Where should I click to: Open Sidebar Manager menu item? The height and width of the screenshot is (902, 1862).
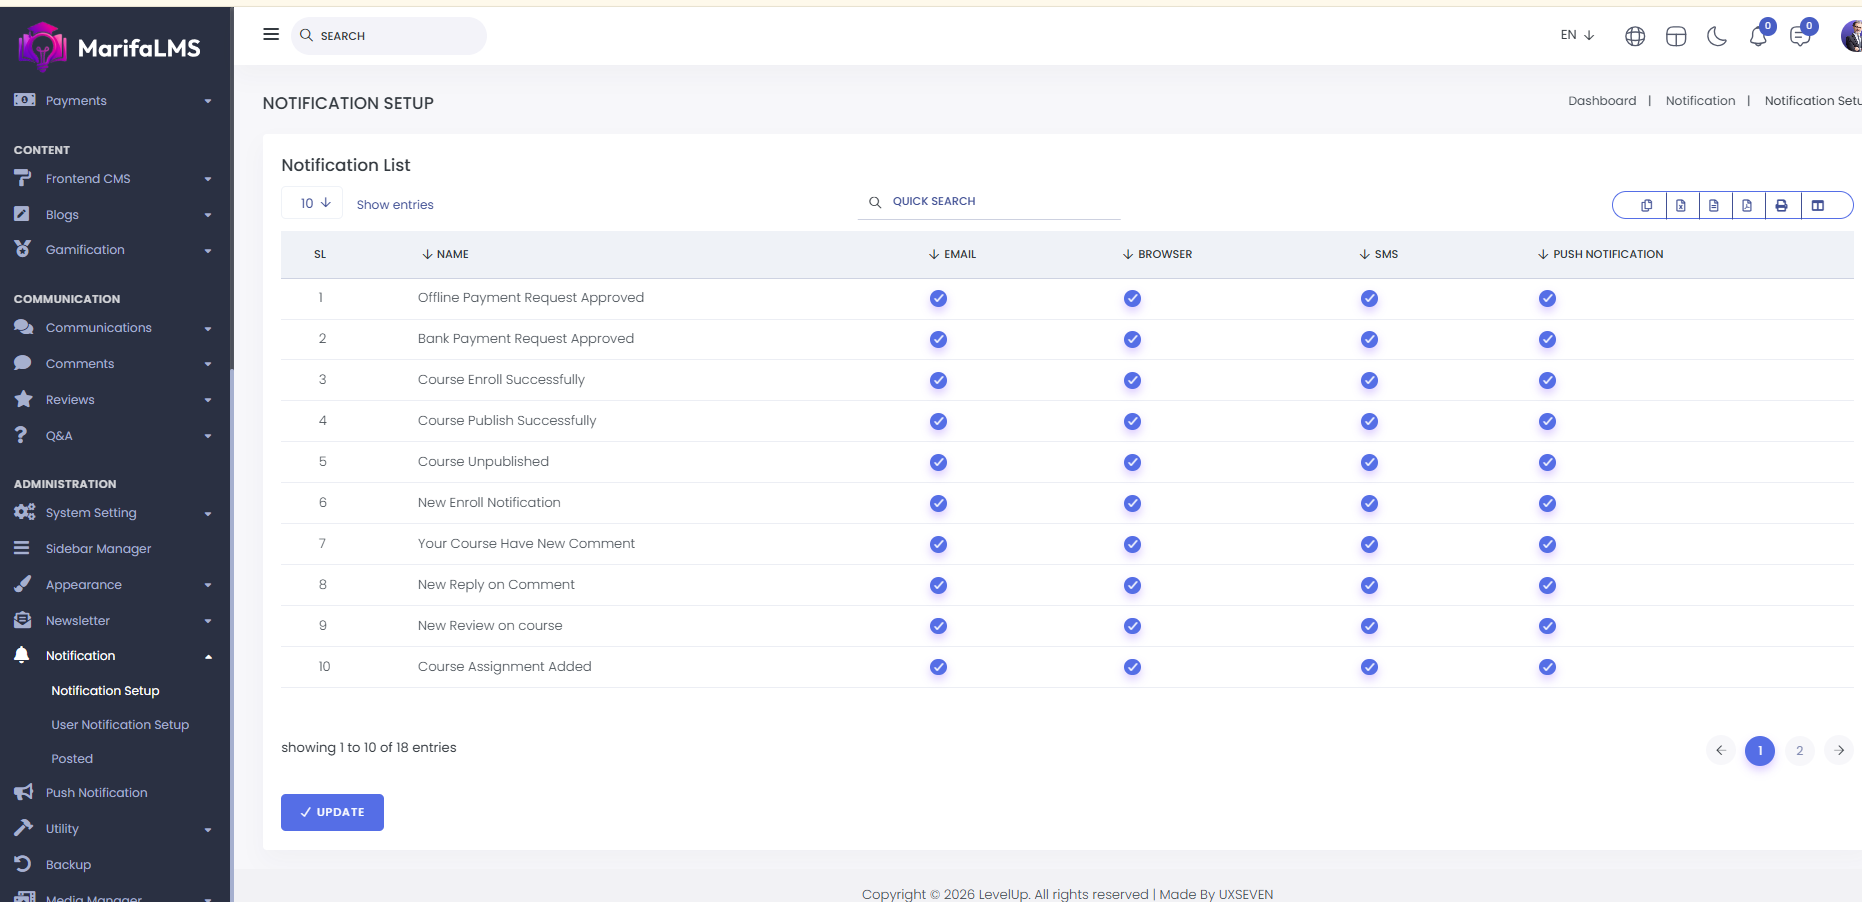(x=98, y=549)
